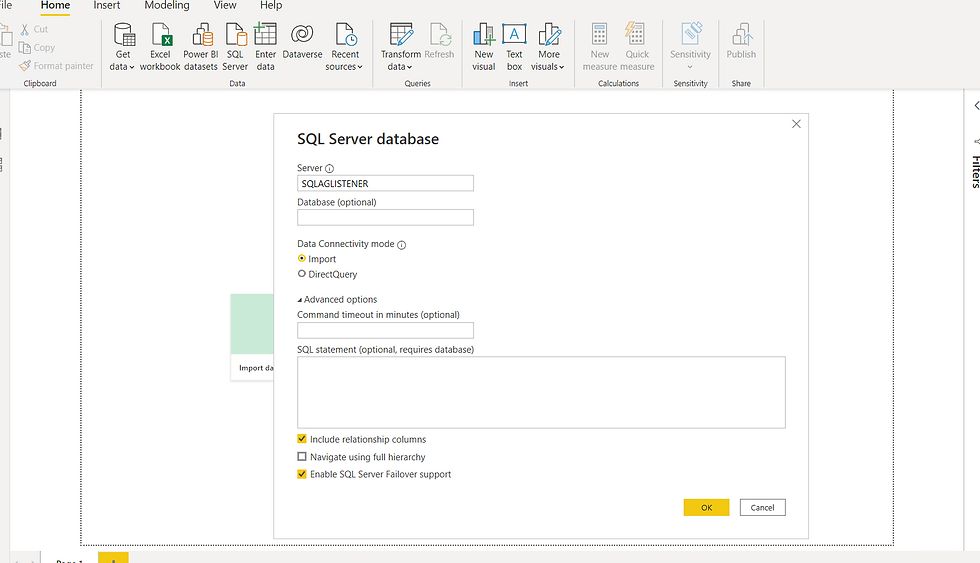Click the SQL statement text area
980x563 pixels.
pos(541,392)
